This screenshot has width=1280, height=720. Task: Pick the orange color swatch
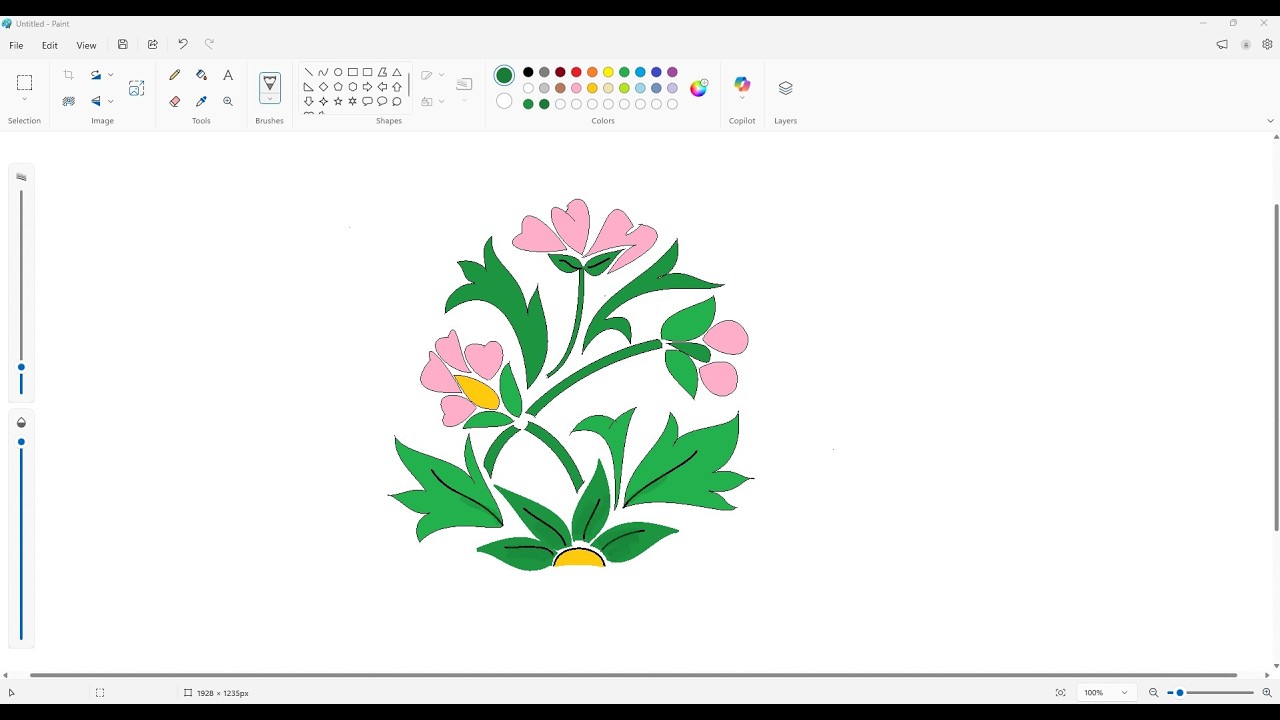tap(592, 72)
